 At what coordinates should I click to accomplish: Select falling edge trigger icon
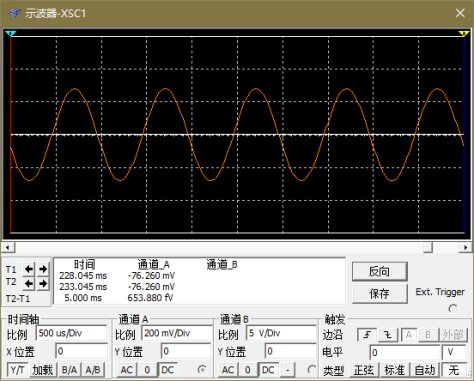(388, 334)
